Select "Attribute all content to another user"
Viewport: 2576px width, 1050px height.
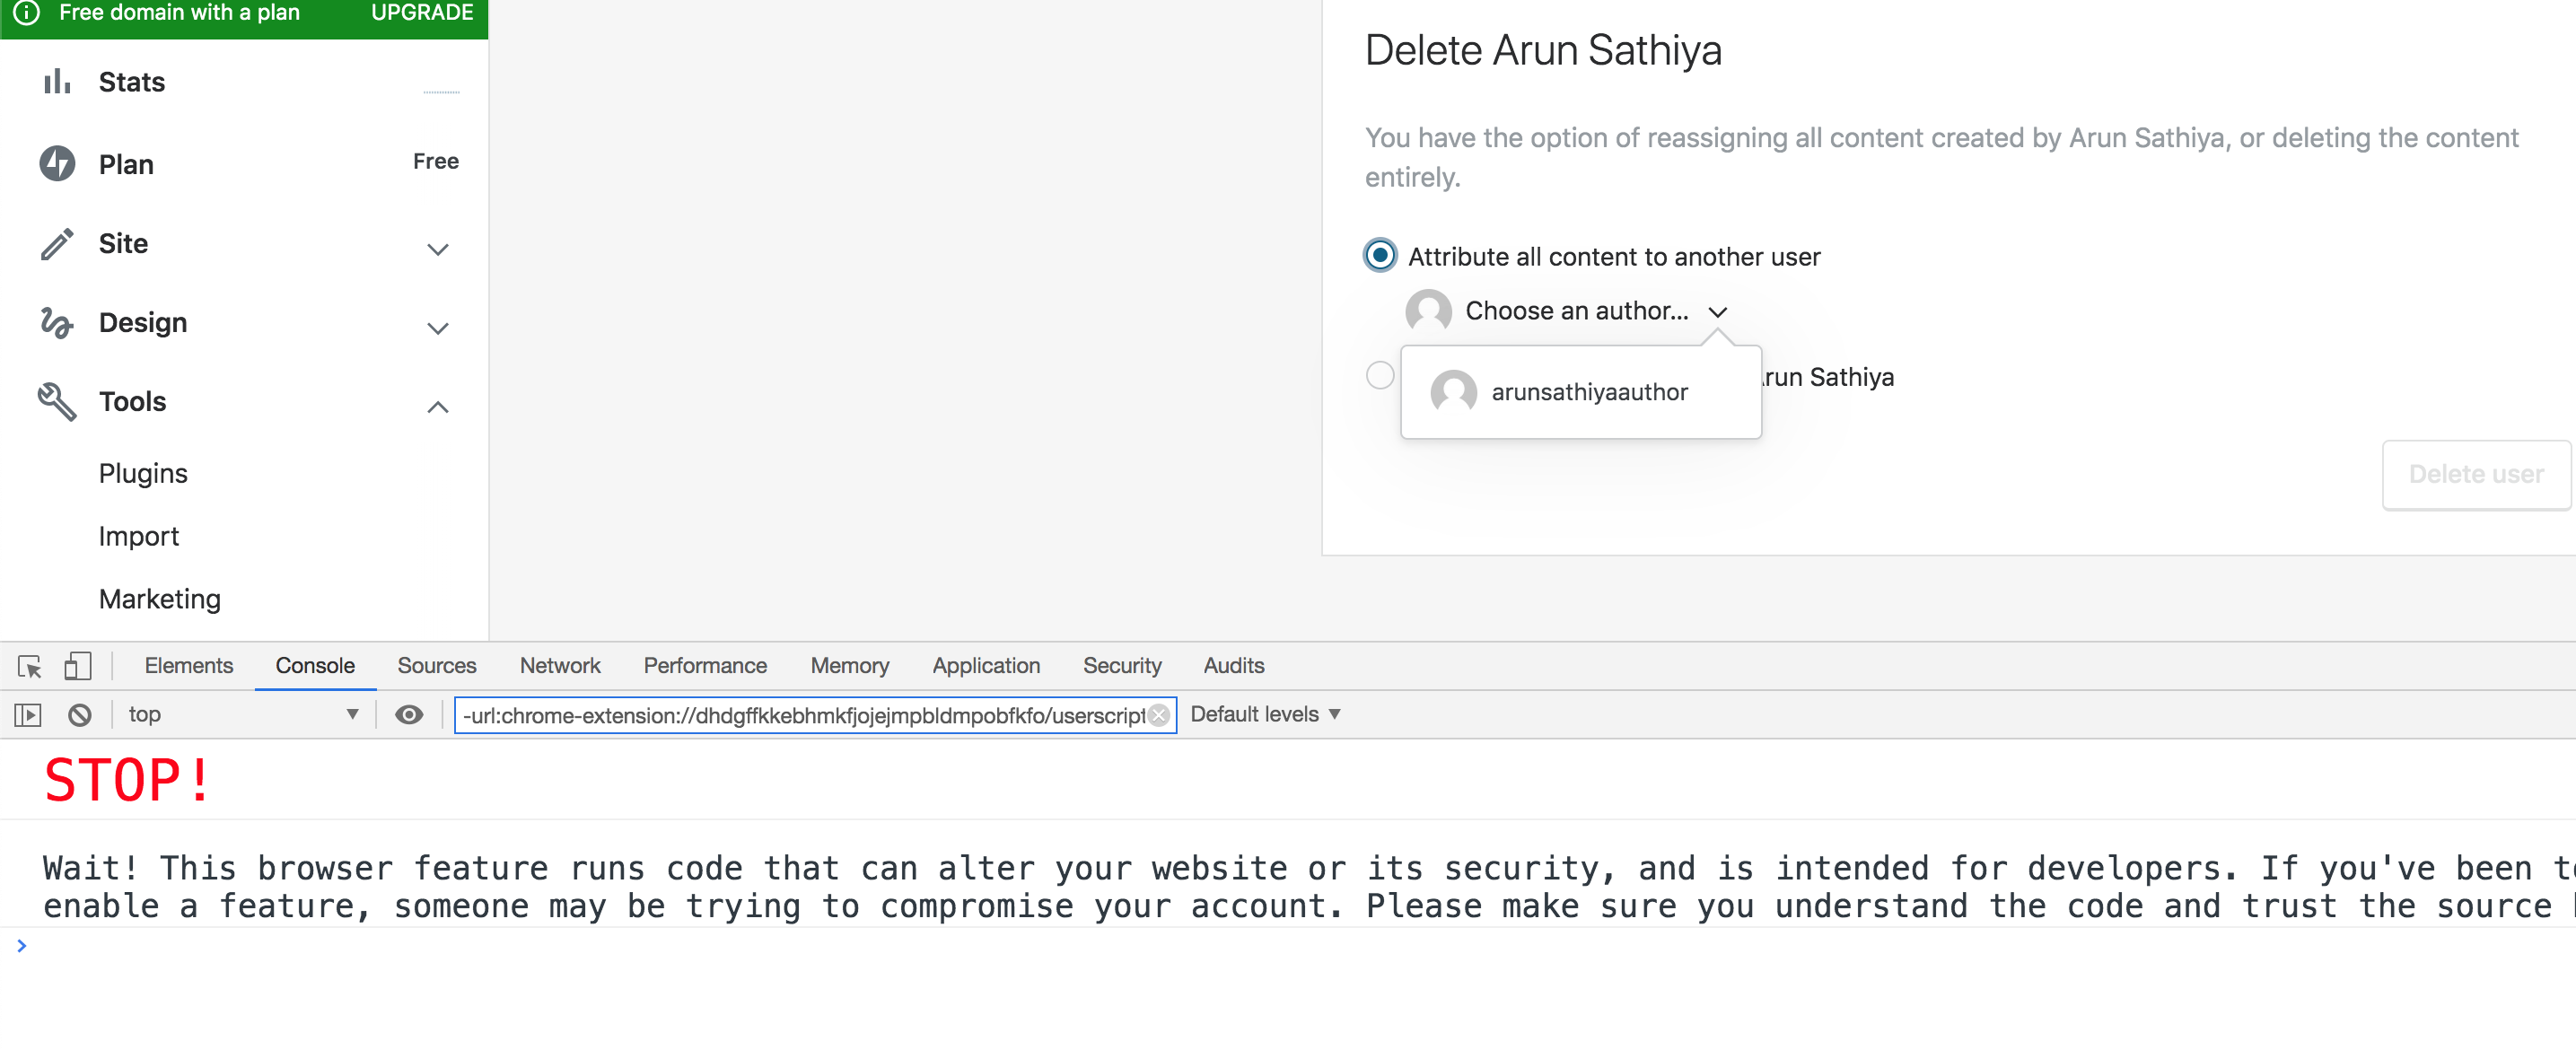[1379, 255]
